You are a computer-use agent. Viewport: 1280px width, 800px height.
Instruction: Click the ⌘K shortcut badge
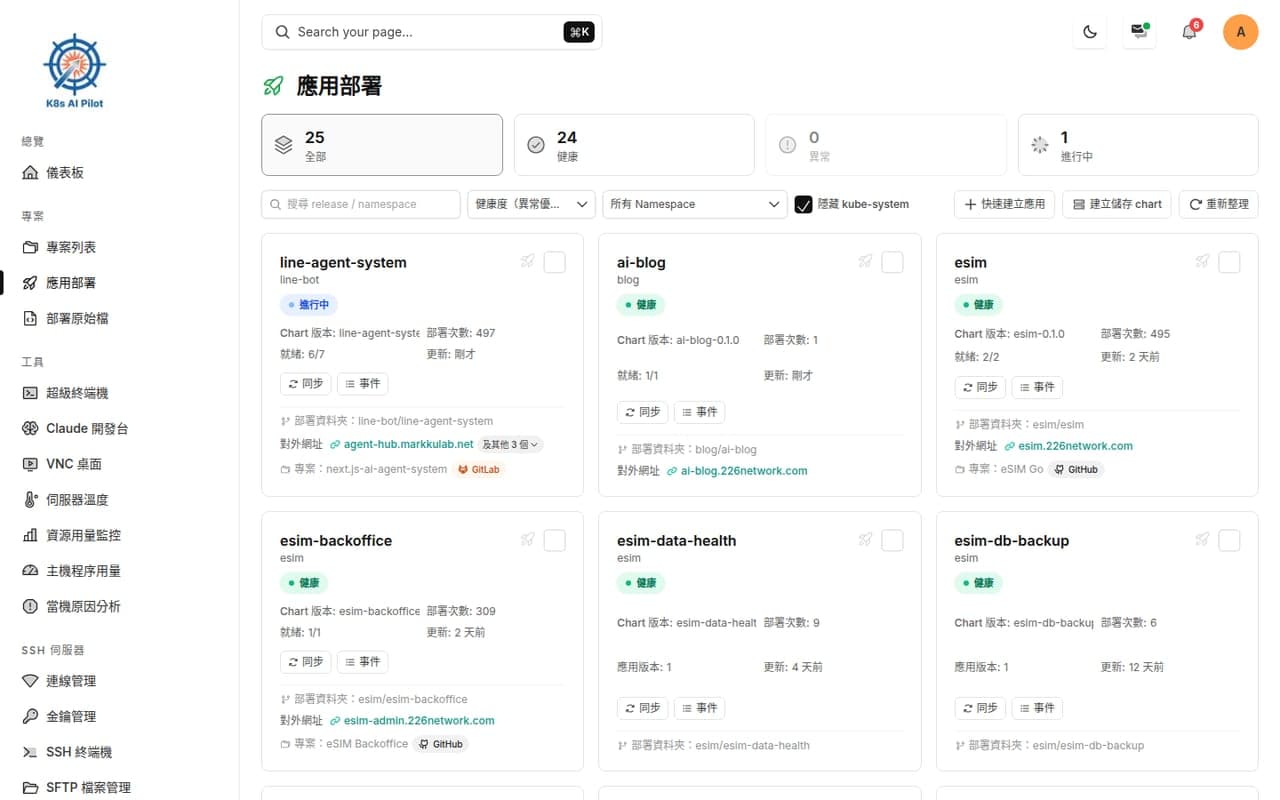[x=579, y=32]
